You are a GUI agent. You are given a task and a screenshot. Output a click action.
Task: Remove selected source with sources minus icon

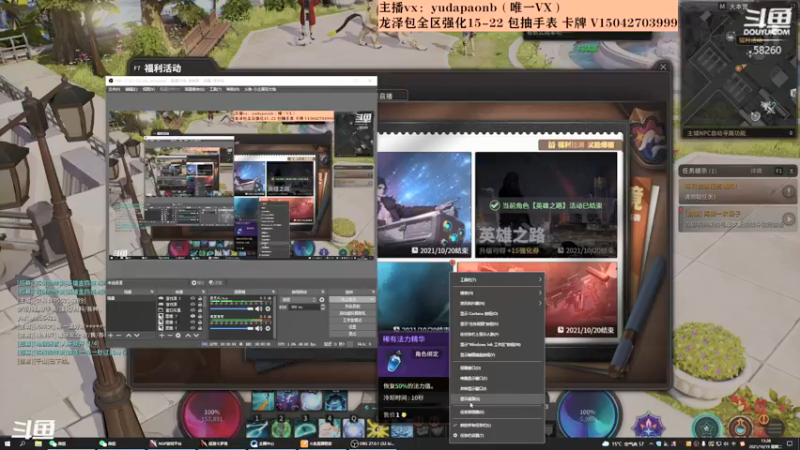click(170, 336)
